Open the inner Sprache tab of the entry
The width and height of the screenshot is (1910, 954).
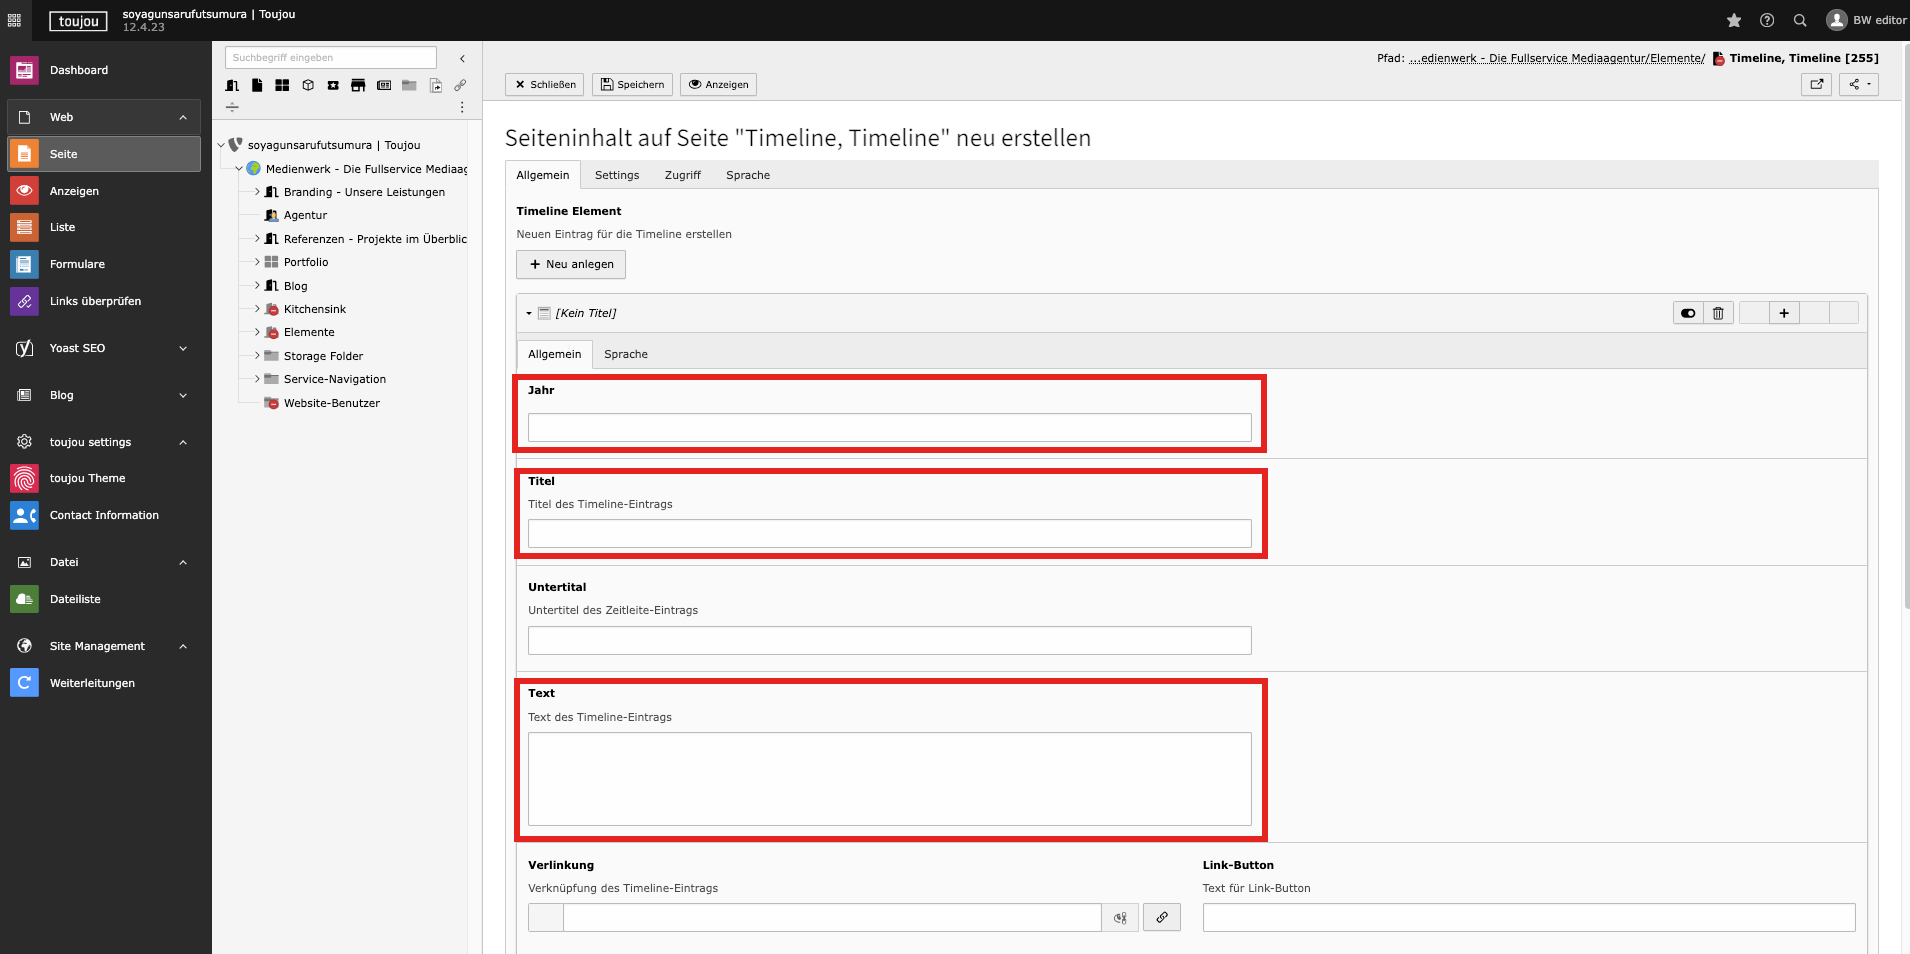click(x=625, y=354)
